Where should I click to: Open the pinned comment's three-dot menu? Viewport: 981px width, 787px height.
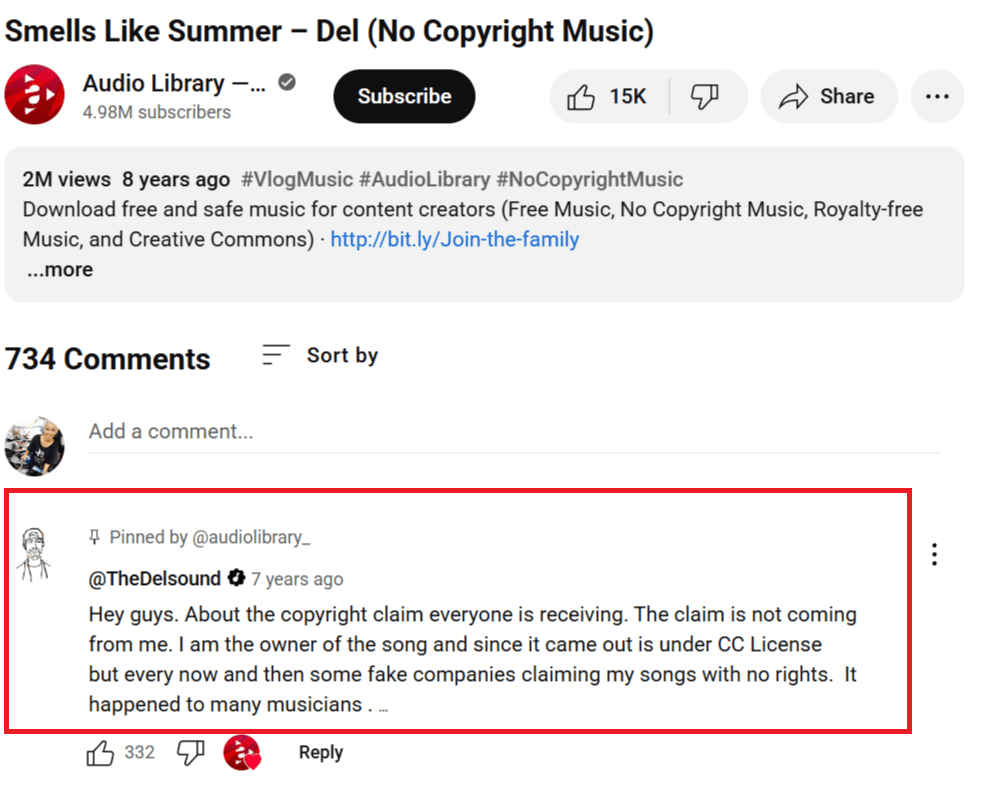(934, 554)
